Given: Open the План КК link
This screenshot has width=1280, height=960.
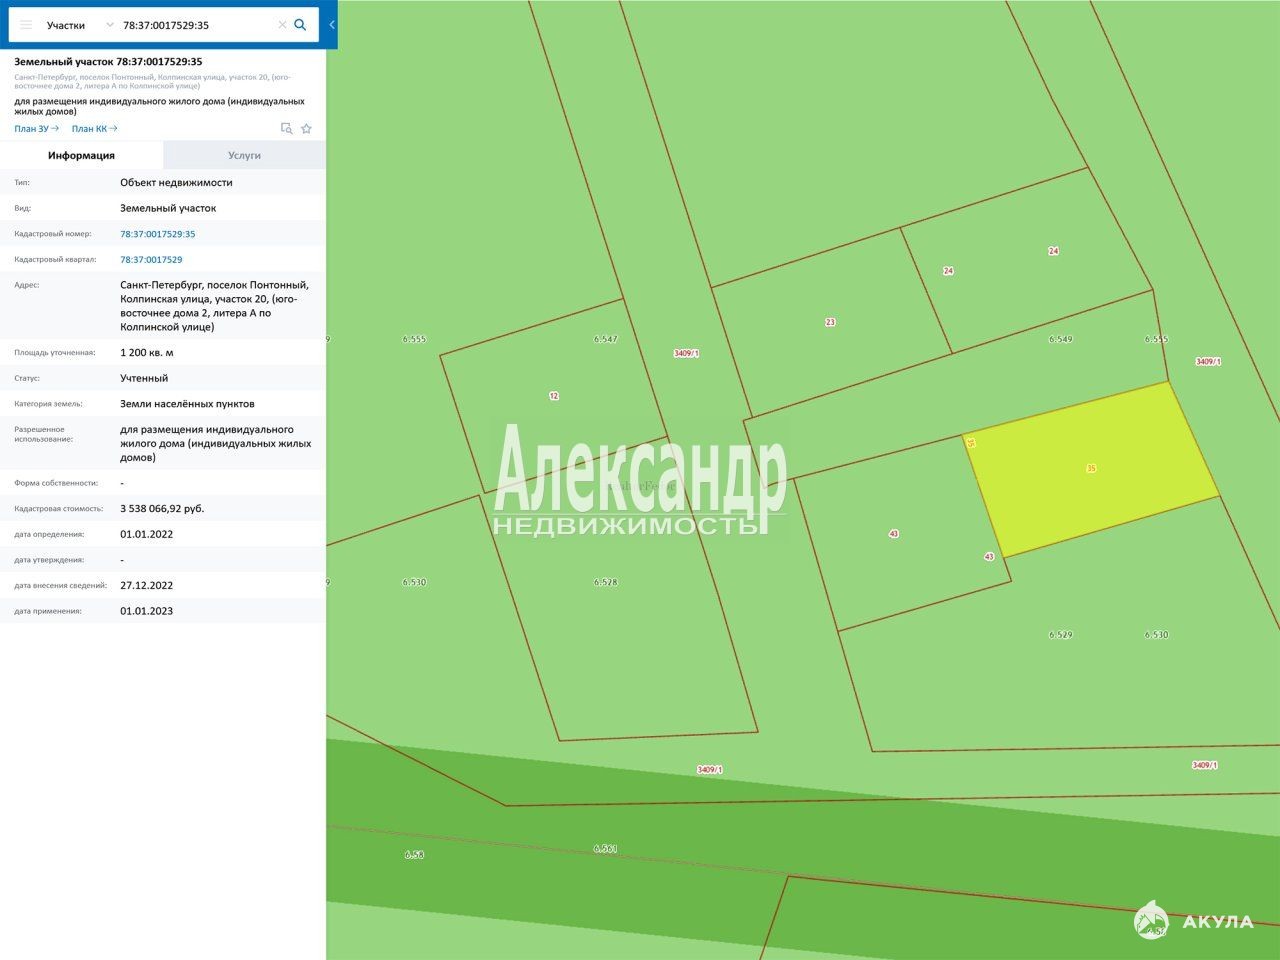Looking at the screenshot, I should [94, 129].
